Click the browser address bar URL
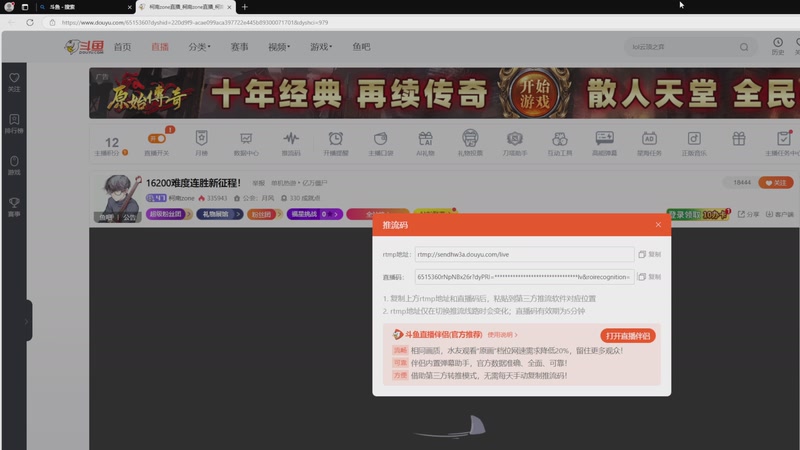Image resolution: width=800 pixels, height=450 pixels. (195, 22)
